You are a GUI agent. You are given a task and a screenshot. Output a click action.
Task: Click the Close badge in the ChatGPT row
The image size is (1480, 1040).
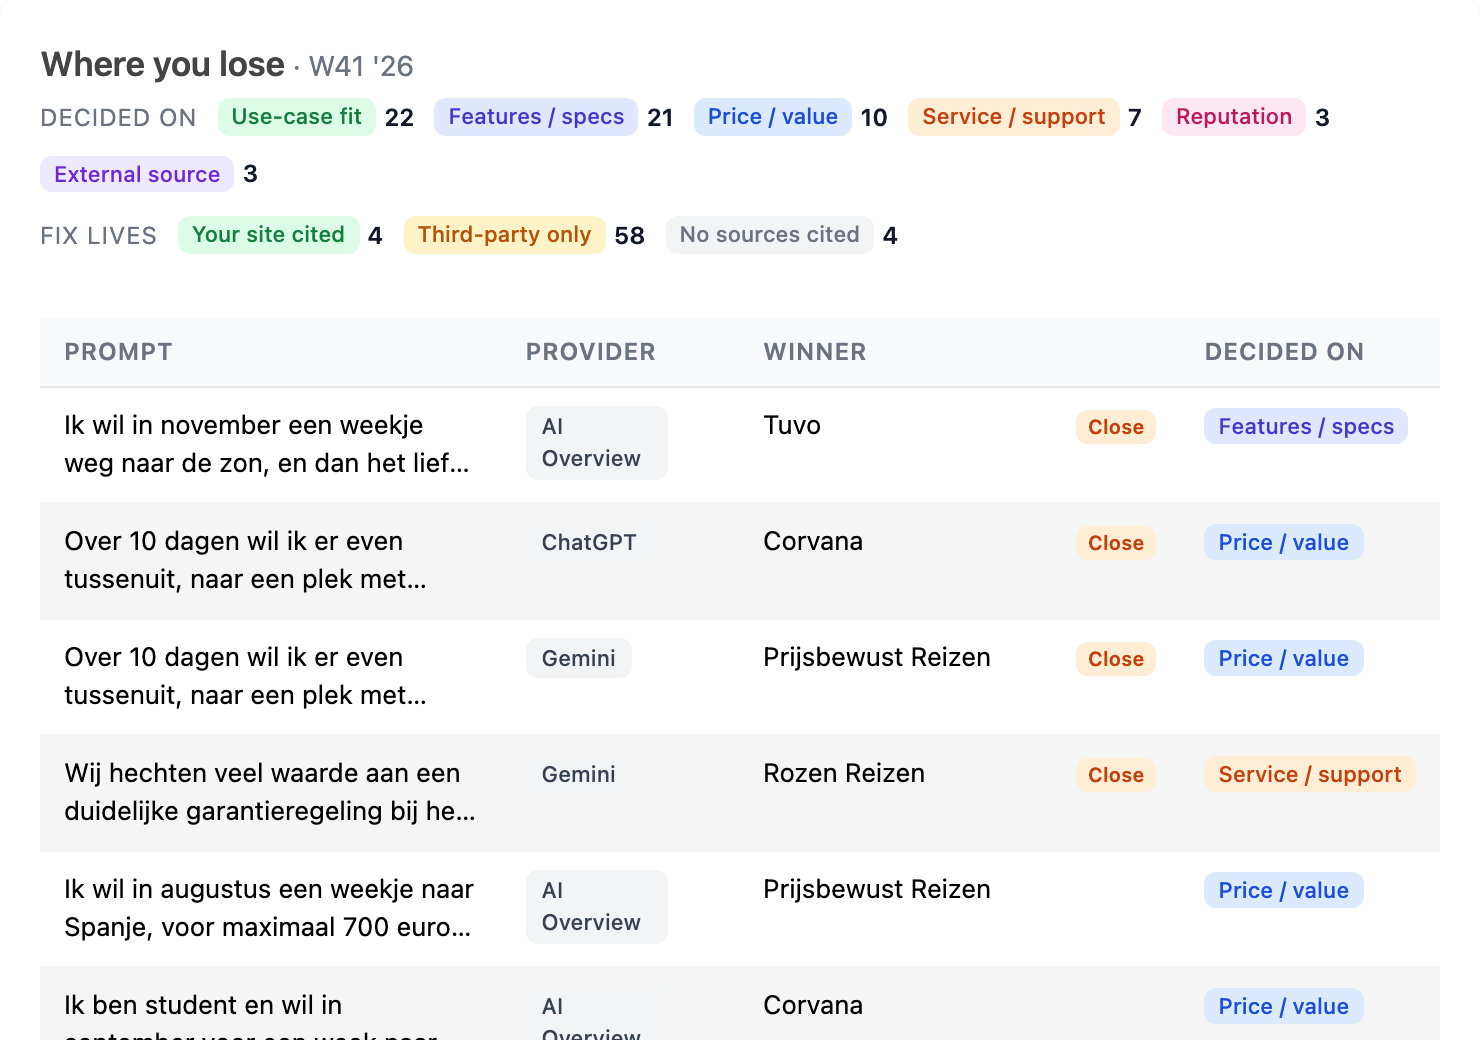1115,543
